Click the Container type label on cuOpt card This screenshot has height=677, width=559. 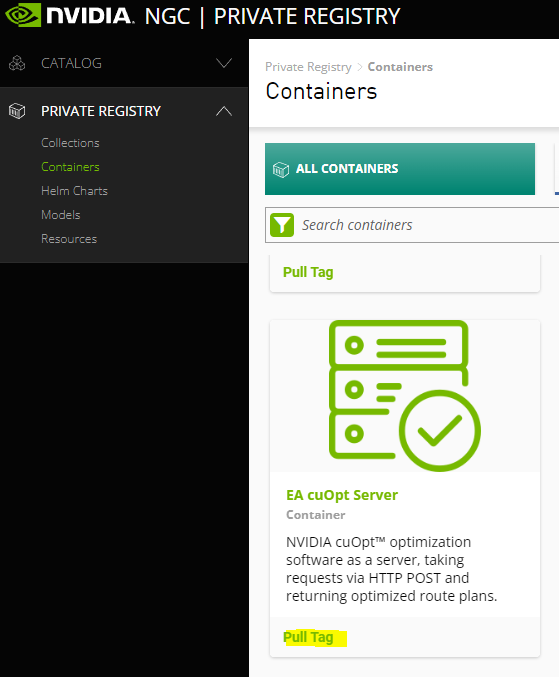pyautogui.click(x=316, y=515)
